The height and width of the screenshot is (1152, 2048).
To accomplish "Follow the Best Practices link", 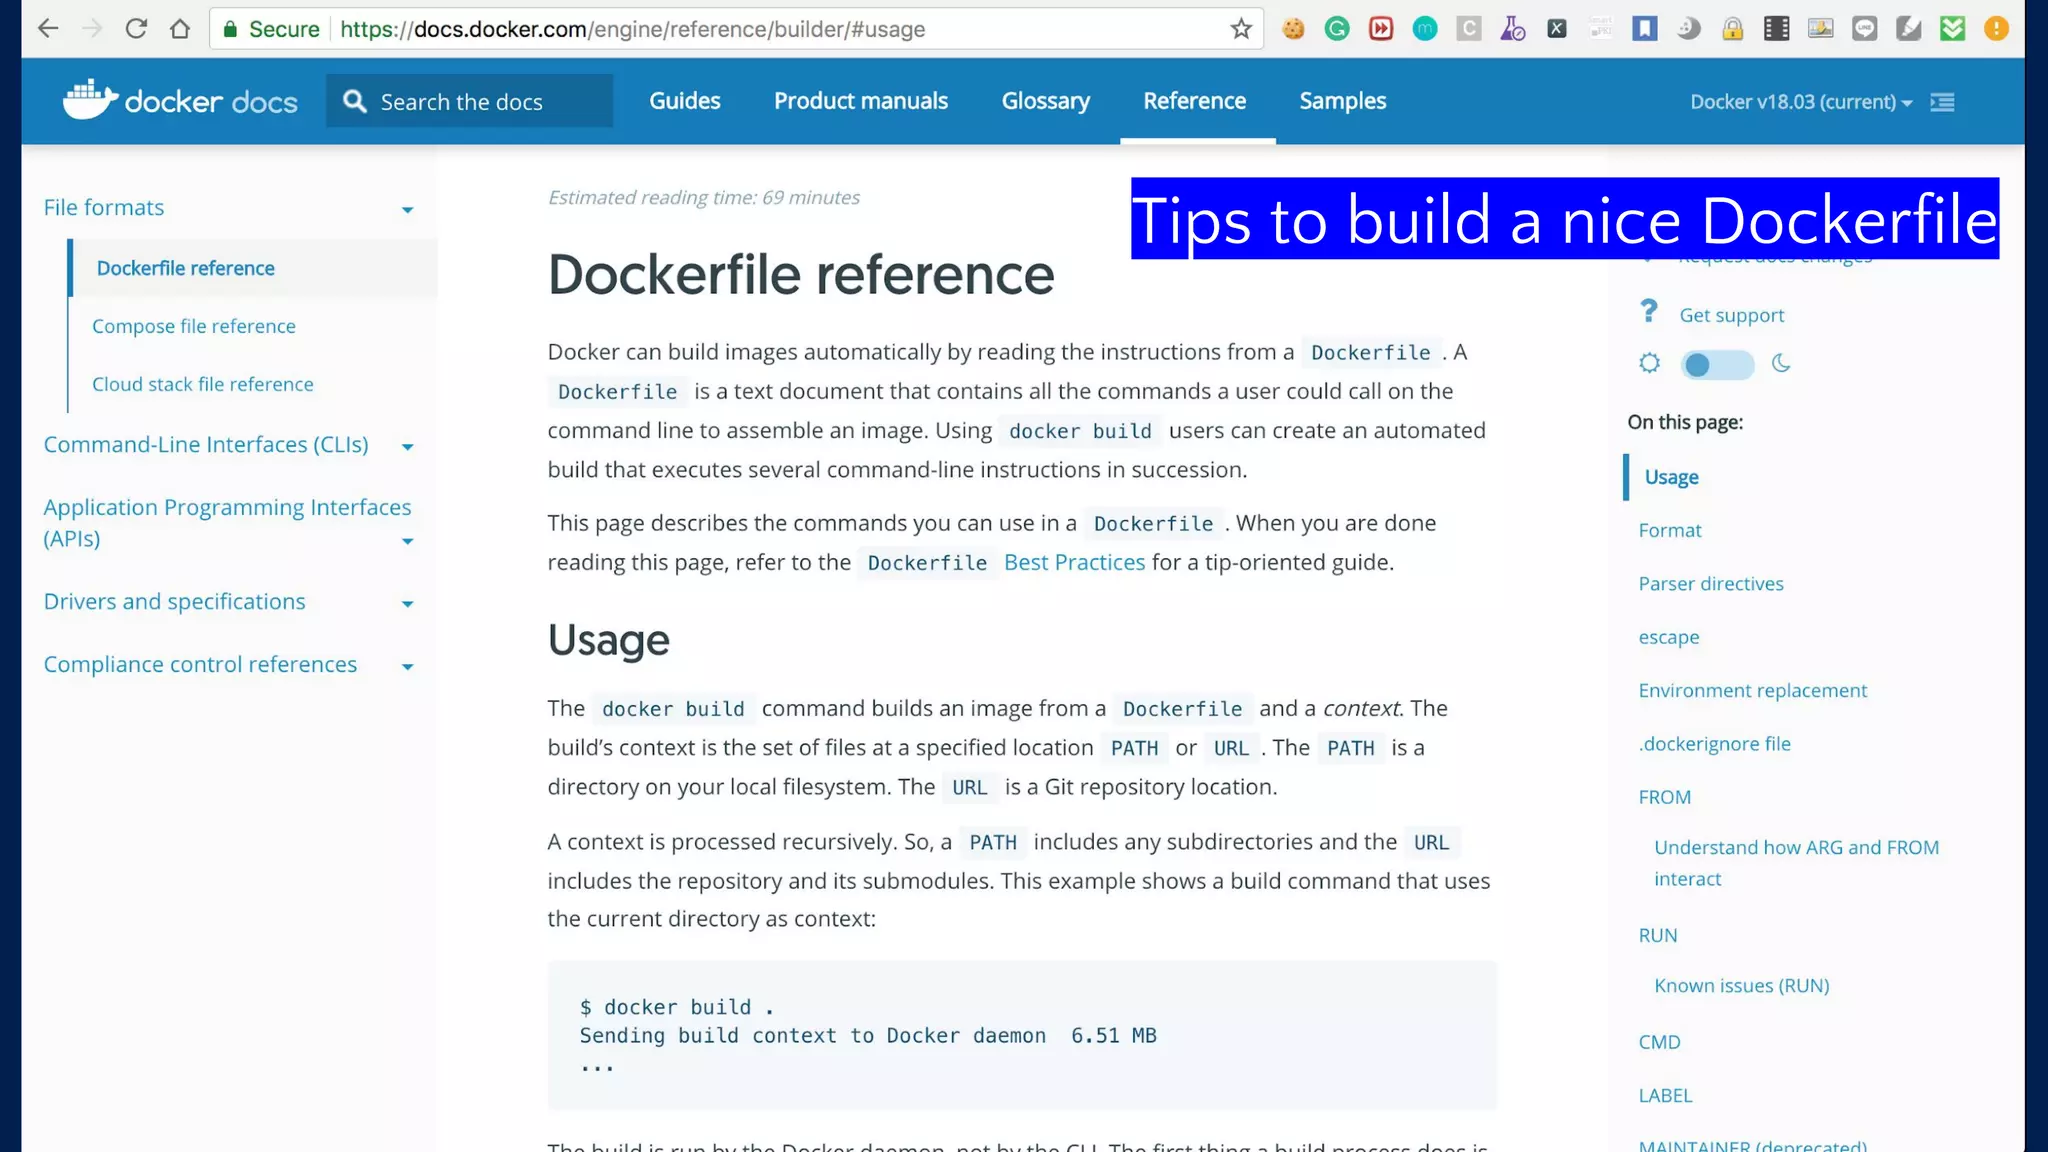I will pyautogui.click(x=1074, y=562).
